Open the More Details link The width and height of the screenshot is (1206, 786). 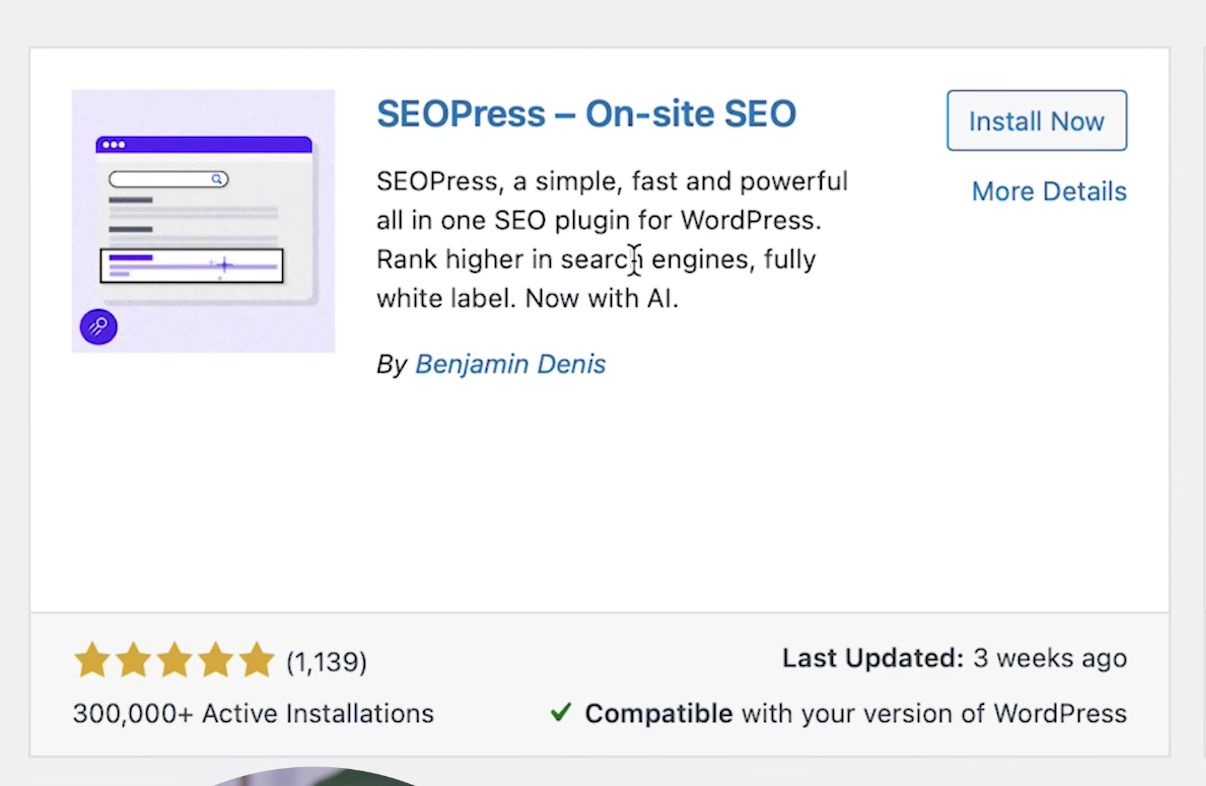point(1049,191)
